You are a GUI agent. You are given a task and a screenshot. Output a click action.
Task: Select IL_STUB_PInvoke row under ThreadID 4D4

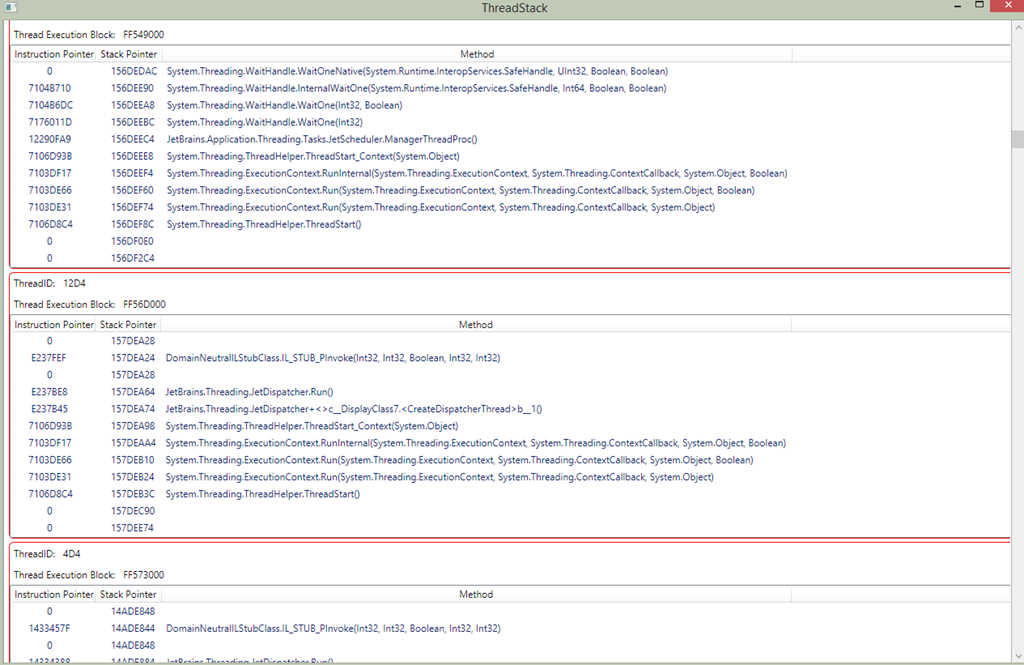(333, 628)
